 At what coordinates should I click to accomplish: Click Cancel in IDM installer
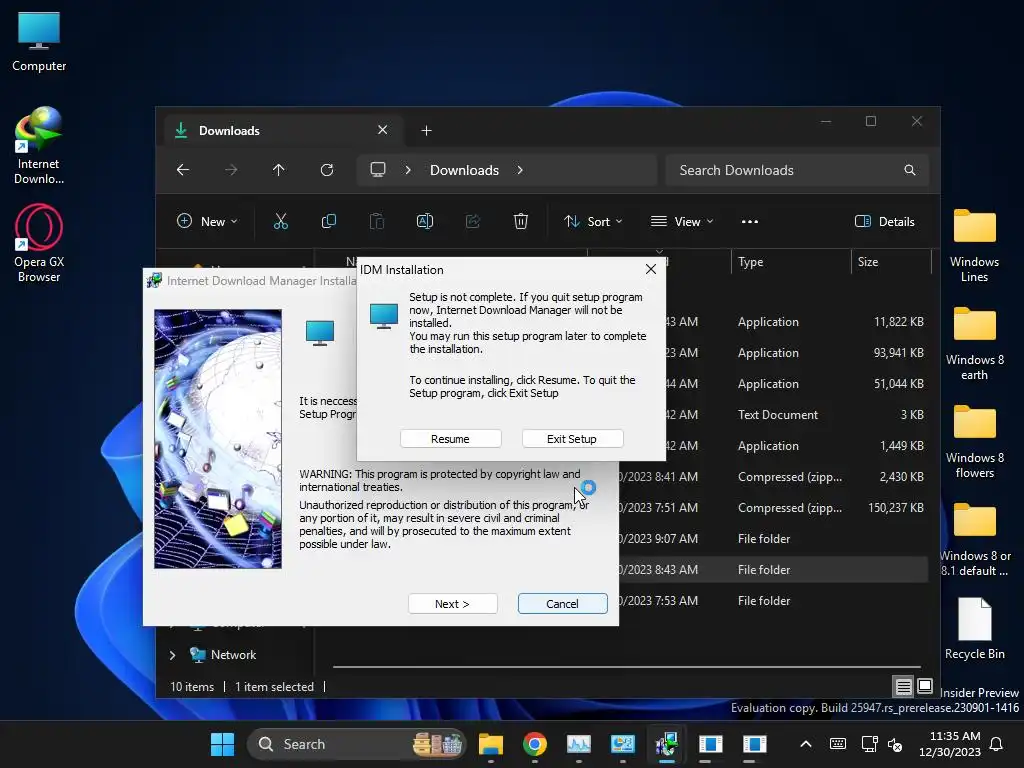(x=562, y=603)
